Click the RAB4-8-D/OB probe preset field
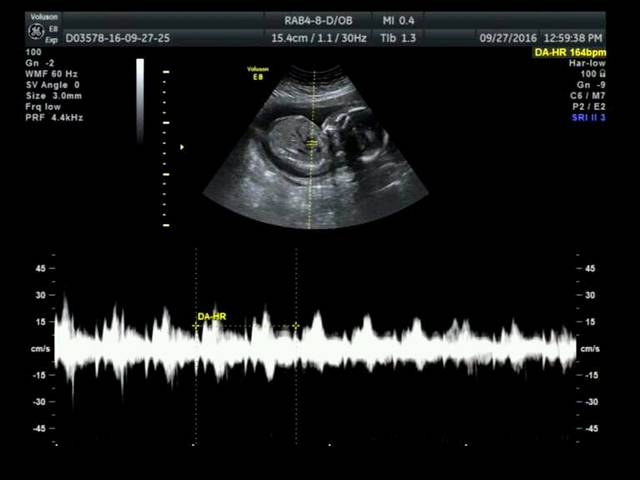Screen dimensions: 640x480 pos(318,20)
